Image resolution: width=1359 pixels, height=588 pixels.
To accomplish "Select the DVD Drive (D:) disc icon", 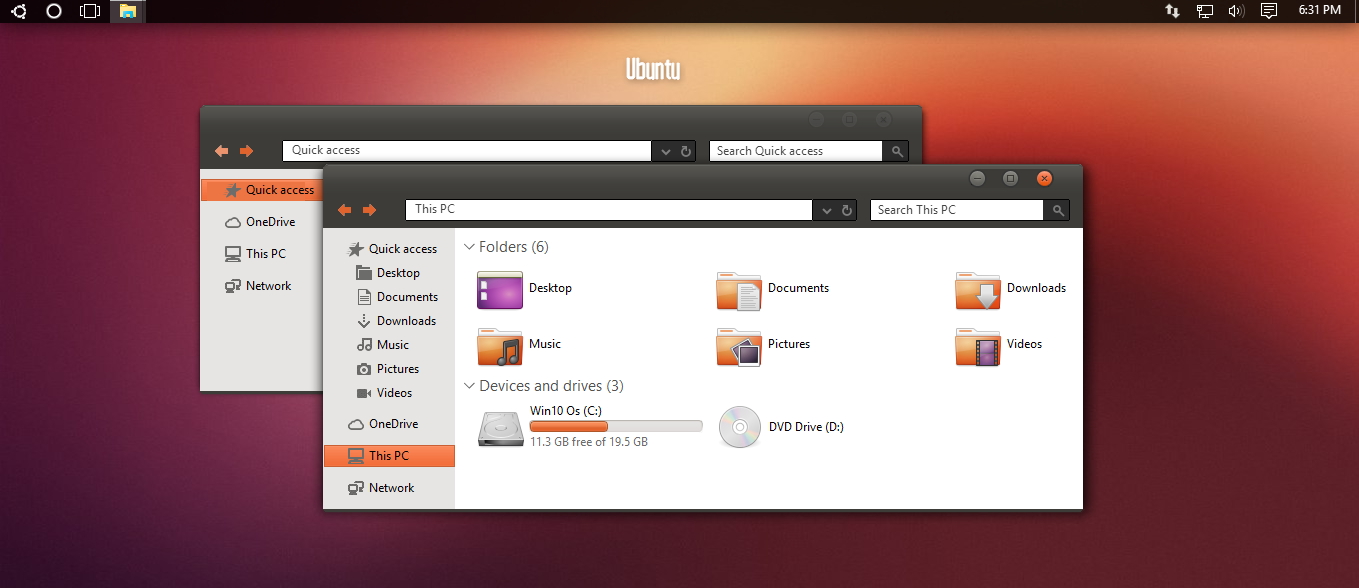I will (x=739, y=427).
